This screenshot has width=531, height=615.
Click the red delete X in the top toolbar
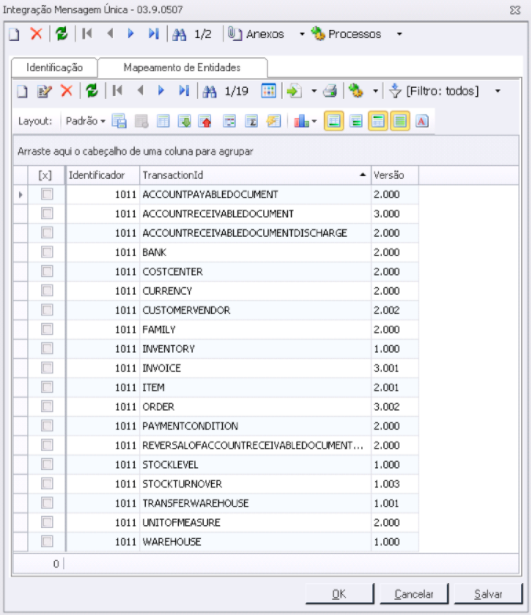click(36, 34)
